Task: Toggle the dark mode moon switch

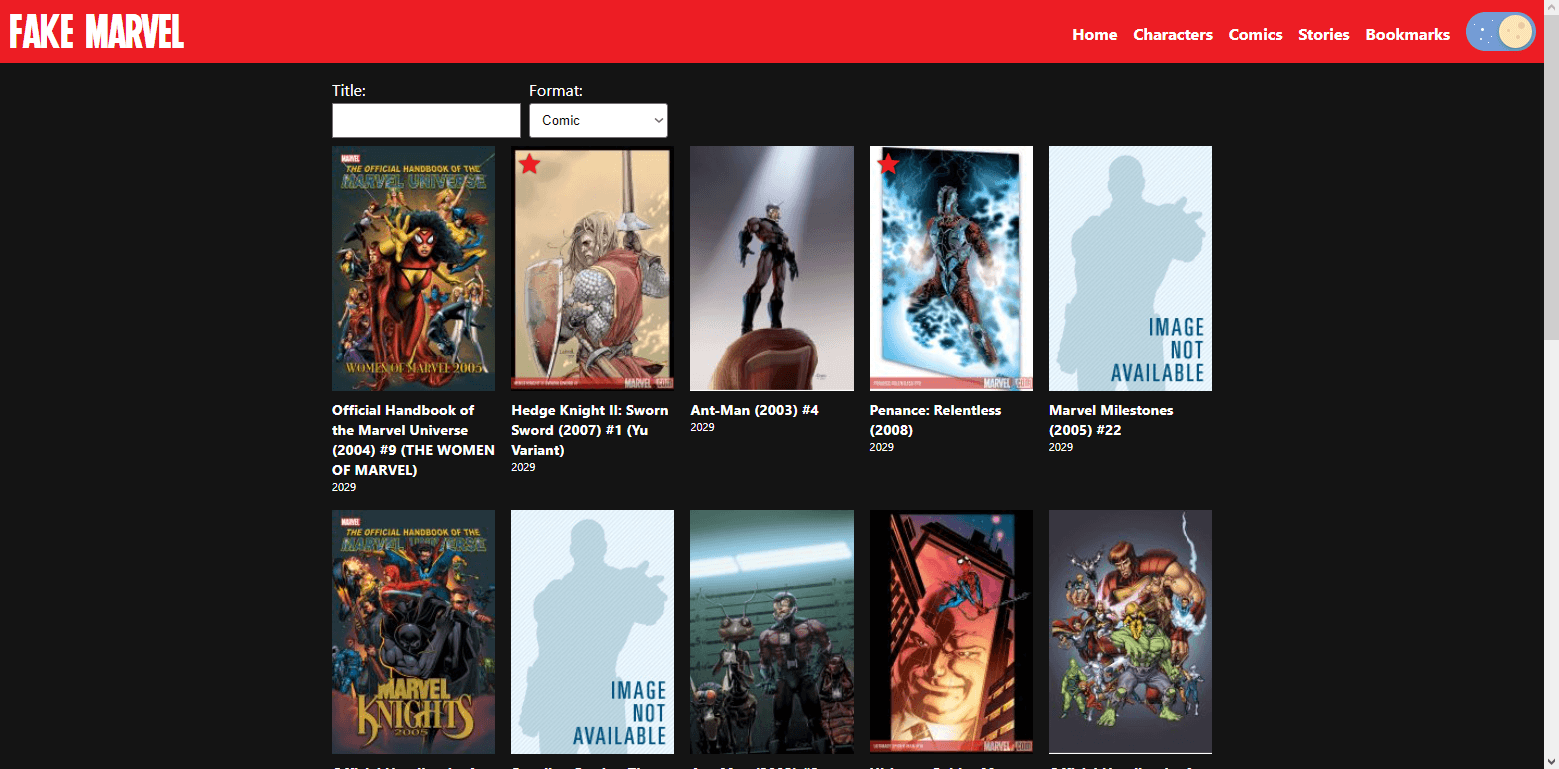Action: click(x=1500, y=33)
